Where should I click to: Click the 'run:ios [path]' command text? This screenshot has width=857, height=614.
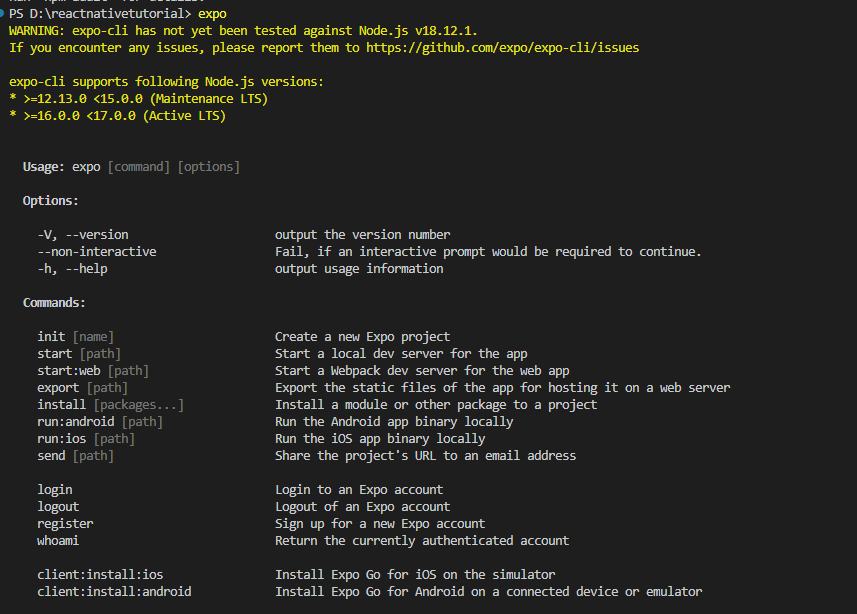click(86, 438)
